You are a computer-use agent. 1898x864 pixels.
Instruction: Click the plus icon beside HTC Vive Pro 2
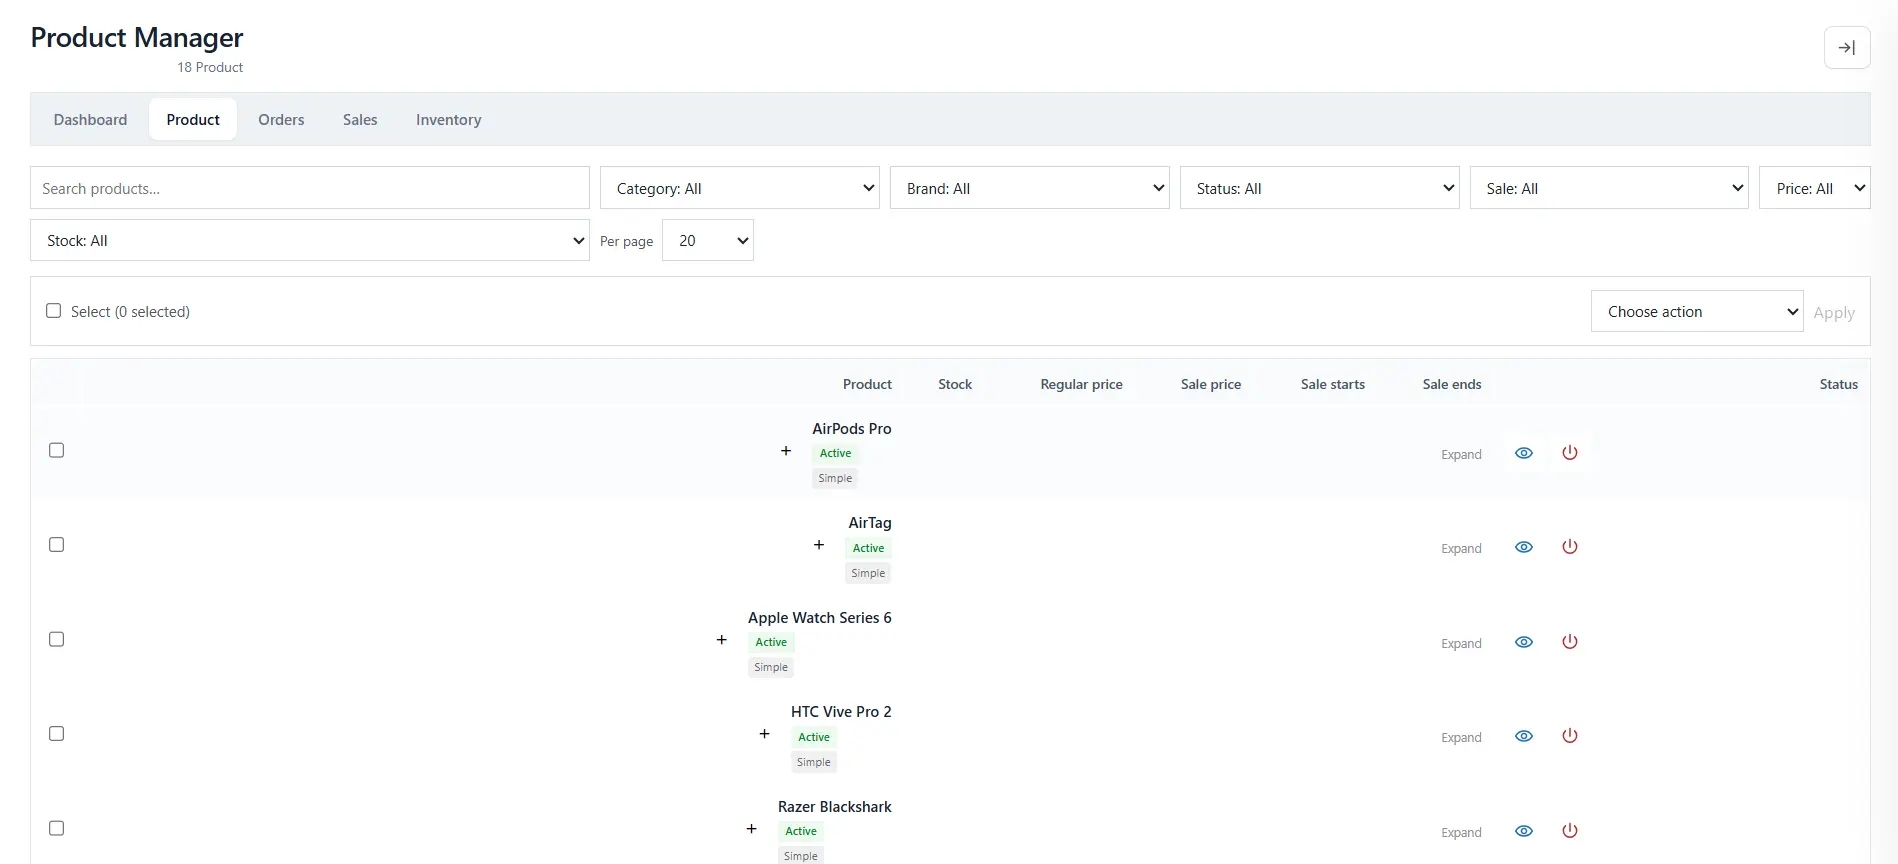[765, 734]
